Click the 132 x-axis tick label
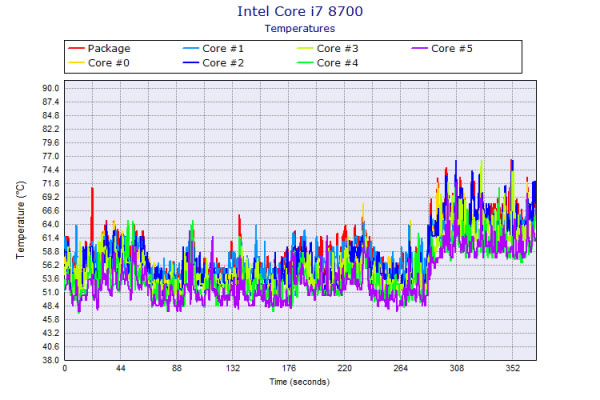The image size is (600, 400). click(233, 368)
